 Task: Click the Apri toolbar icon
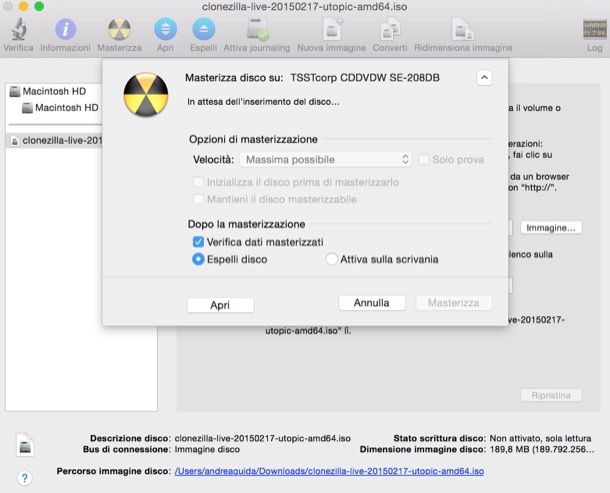pyautogui.click(x=164, y=30)
